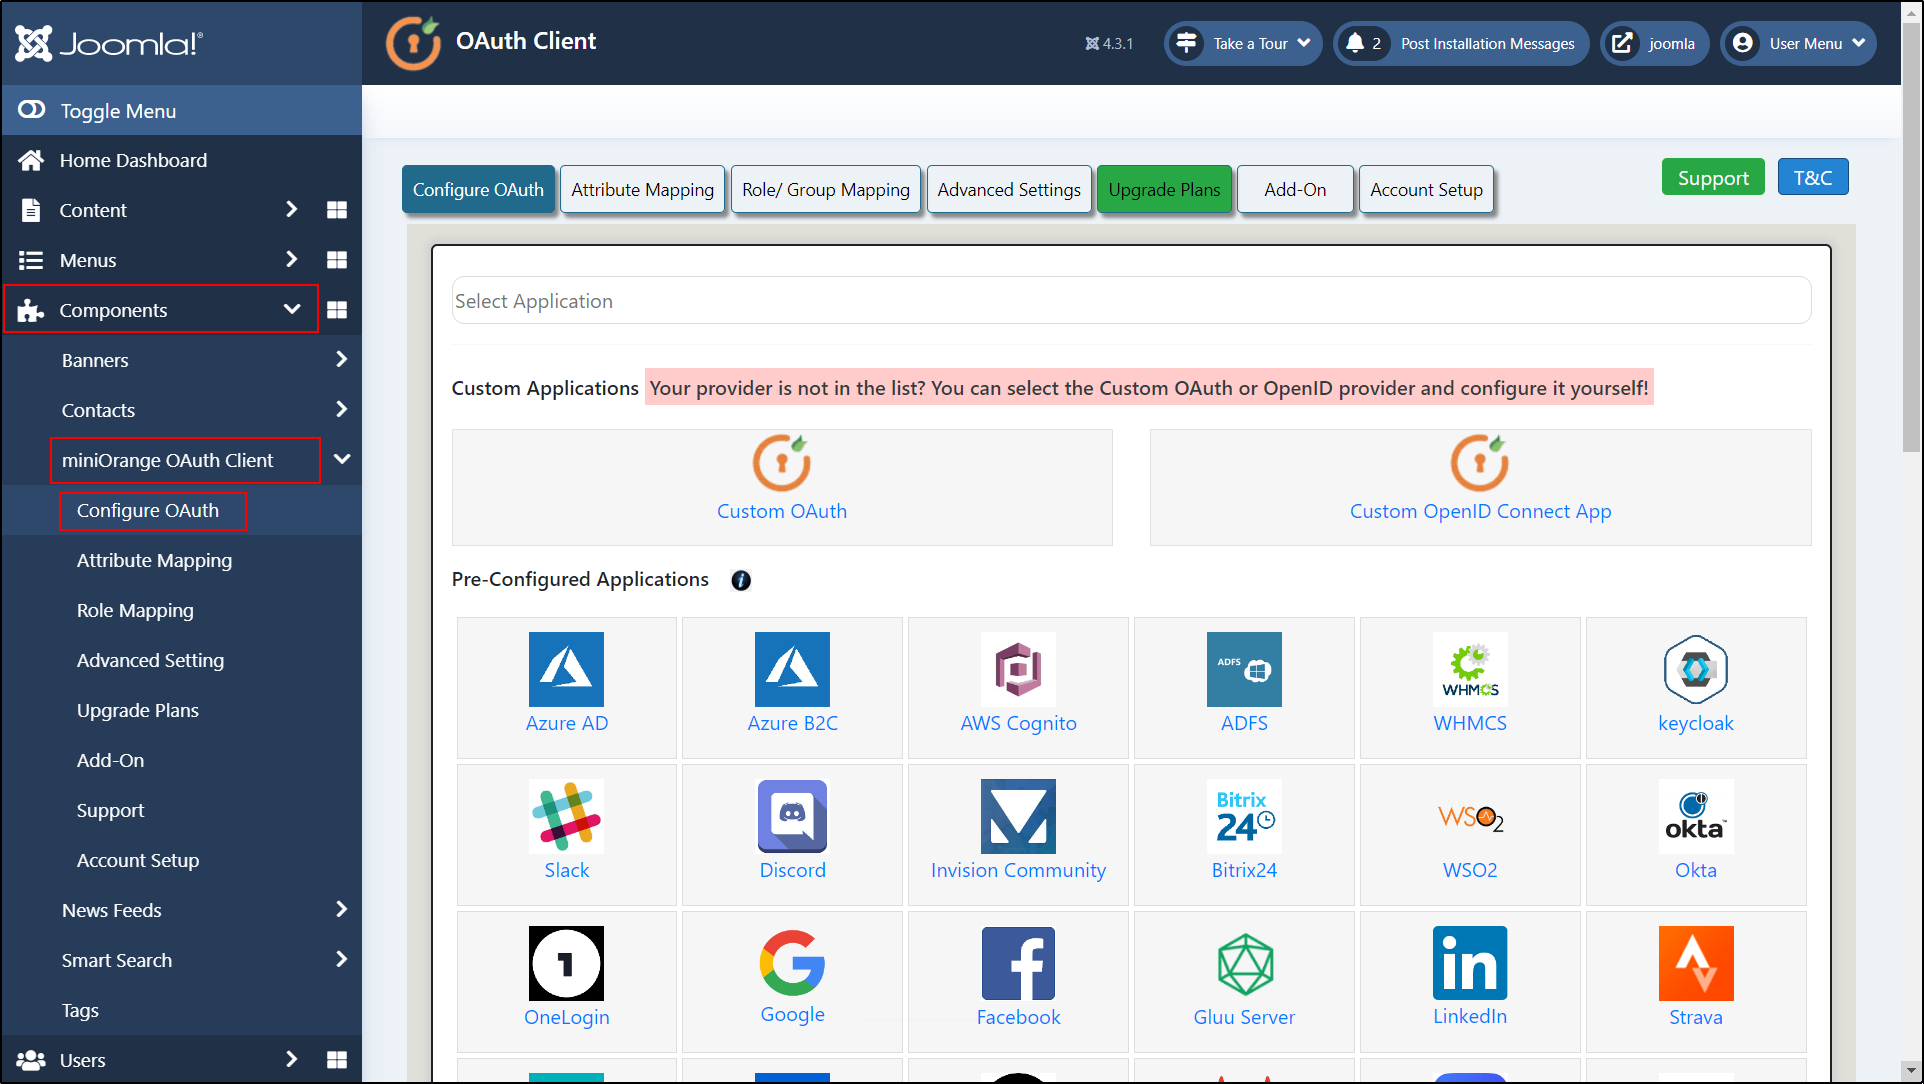
Task: Open Upgrade Plans in the sidebar
Action: tap(138, 710)
